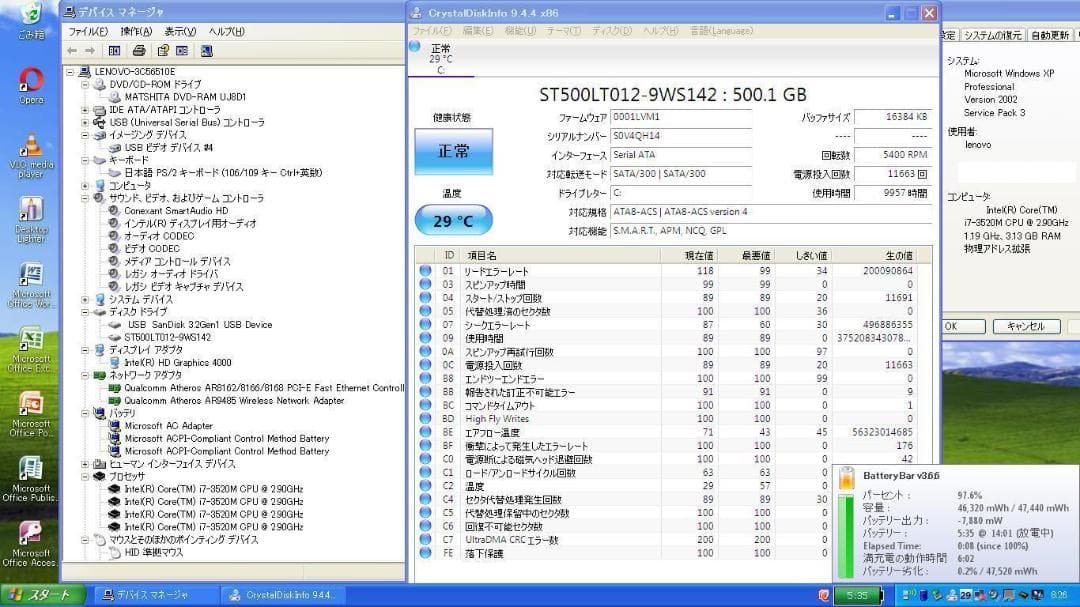The image size is (1080, 607).
Task: Click the BatteryBar charge level bar
Action: coord(845,525)
